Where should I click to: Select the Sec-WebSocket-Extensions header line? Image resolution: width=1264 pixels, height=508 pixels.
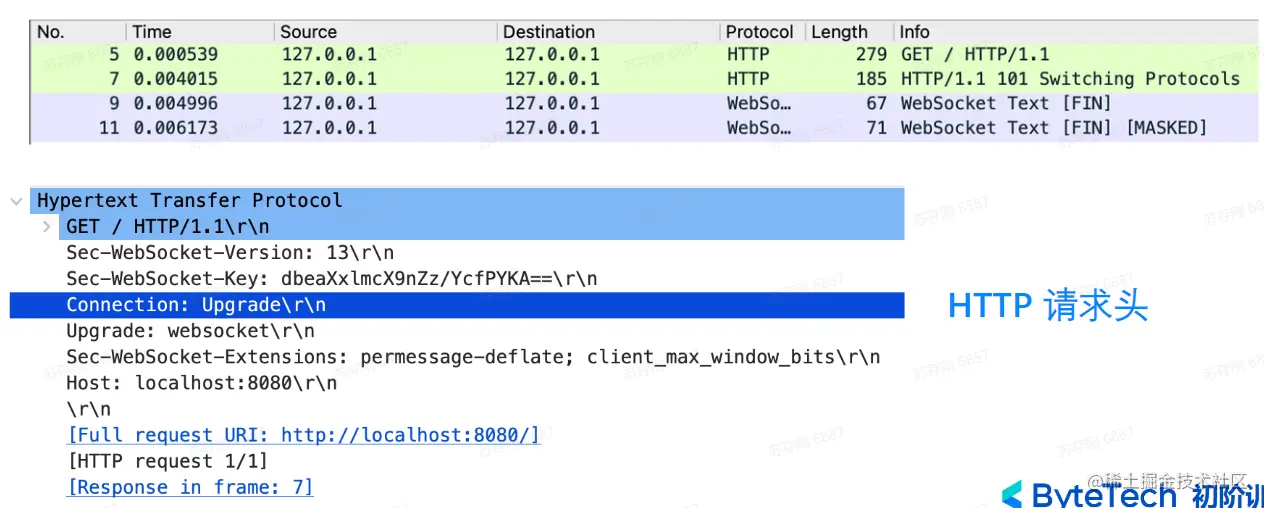click(474, 357)
